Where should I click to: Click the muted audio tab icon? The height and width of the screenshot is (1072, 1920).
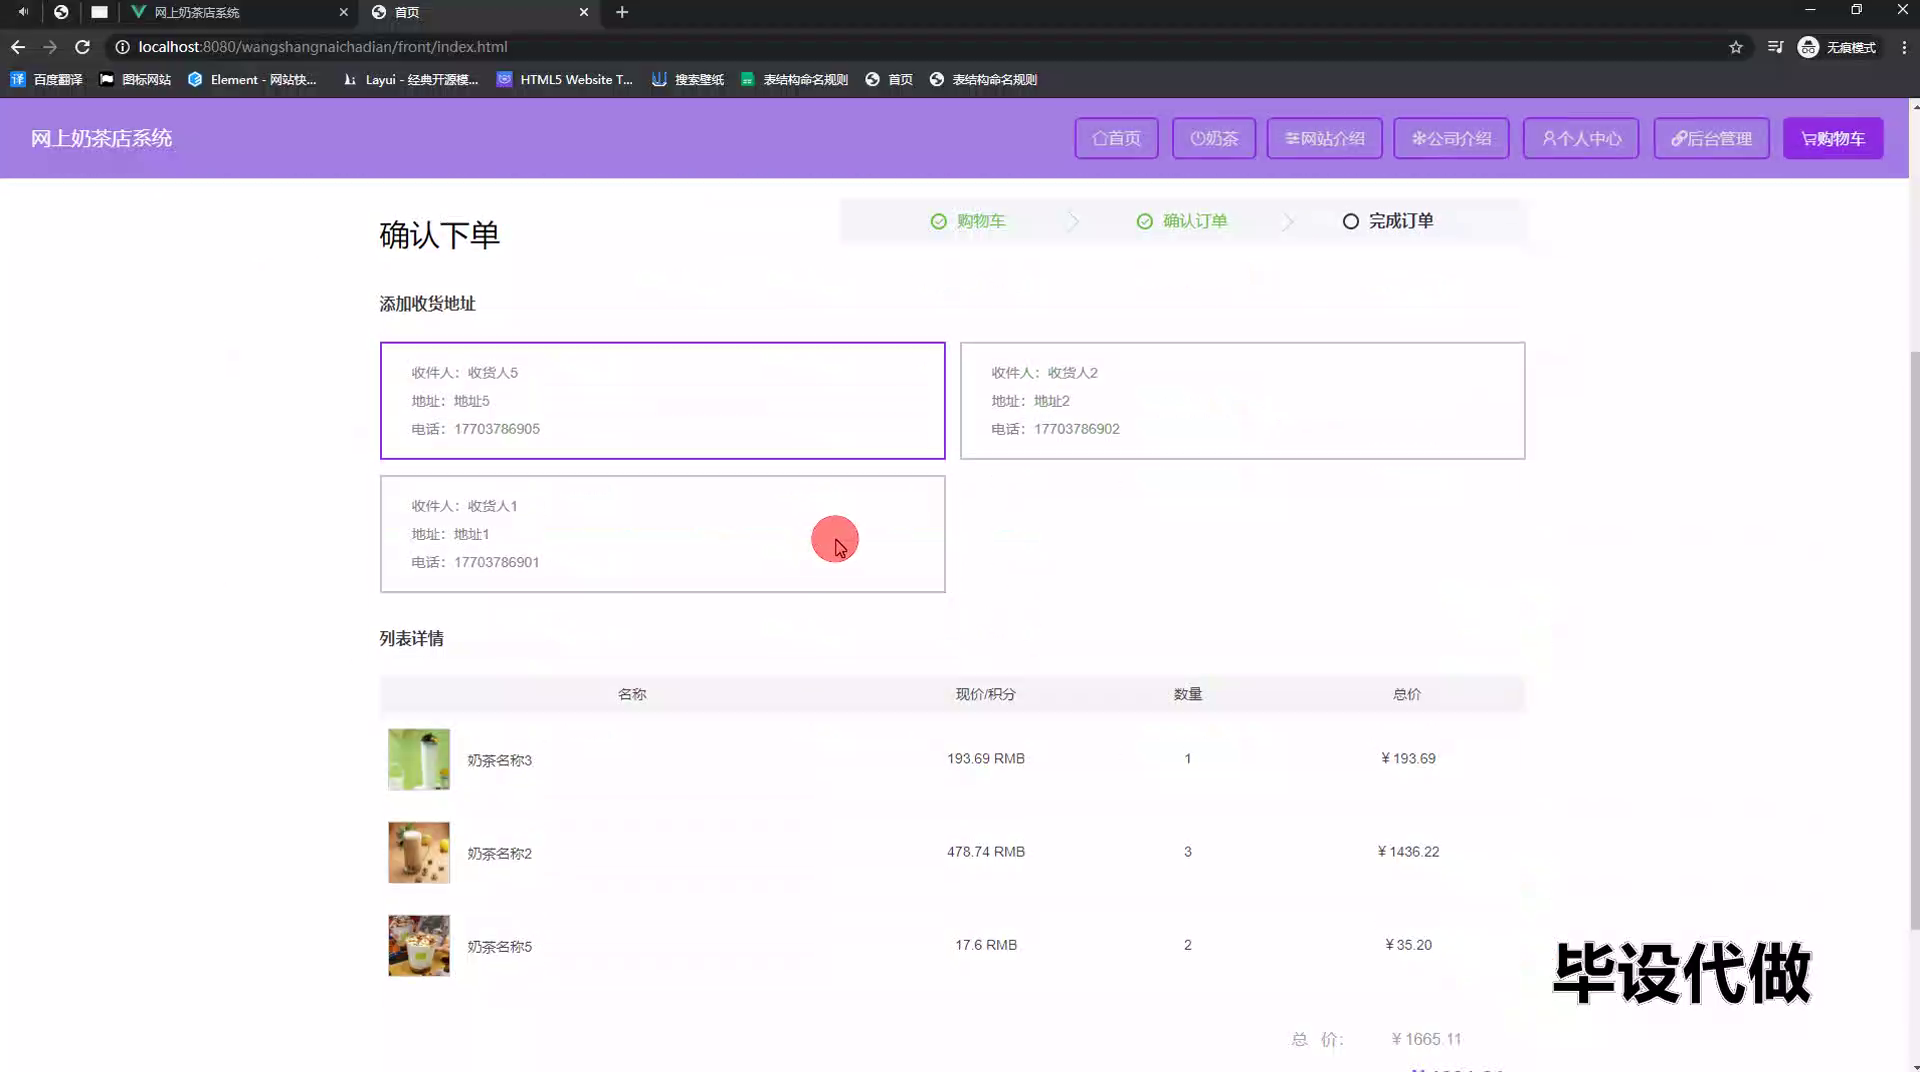click(23, 12)
